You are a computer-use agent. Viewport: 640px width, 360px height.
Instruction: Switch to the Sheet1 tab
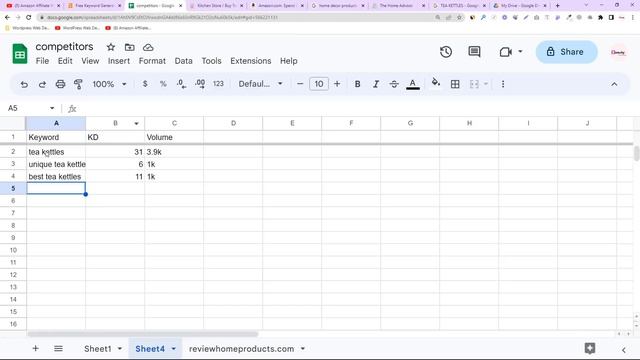98,349
